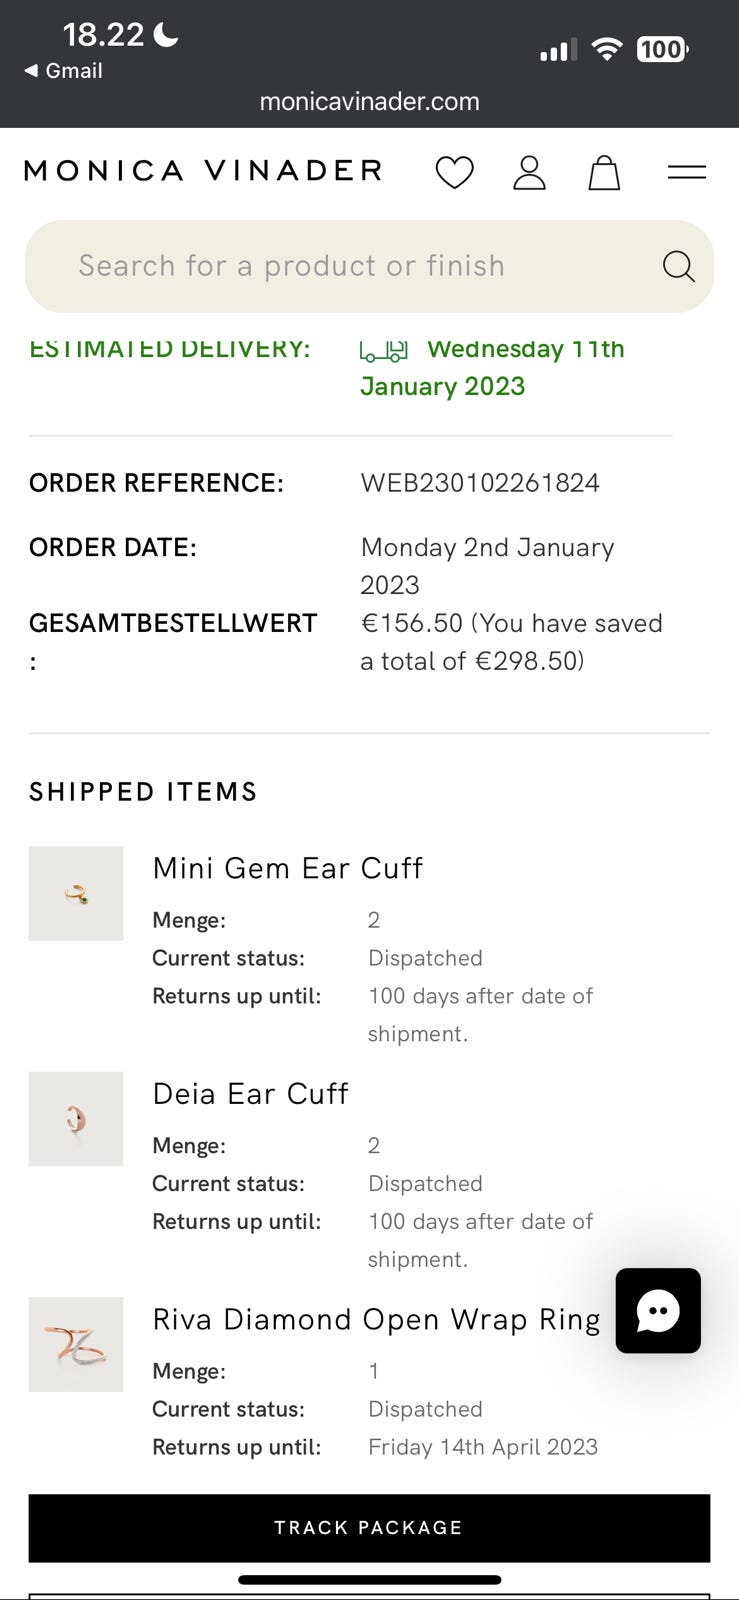Screen dimensions: 739x1600
Task: Select Riva Diamond Open Wrap Ring title
Action: [376, 1320]
